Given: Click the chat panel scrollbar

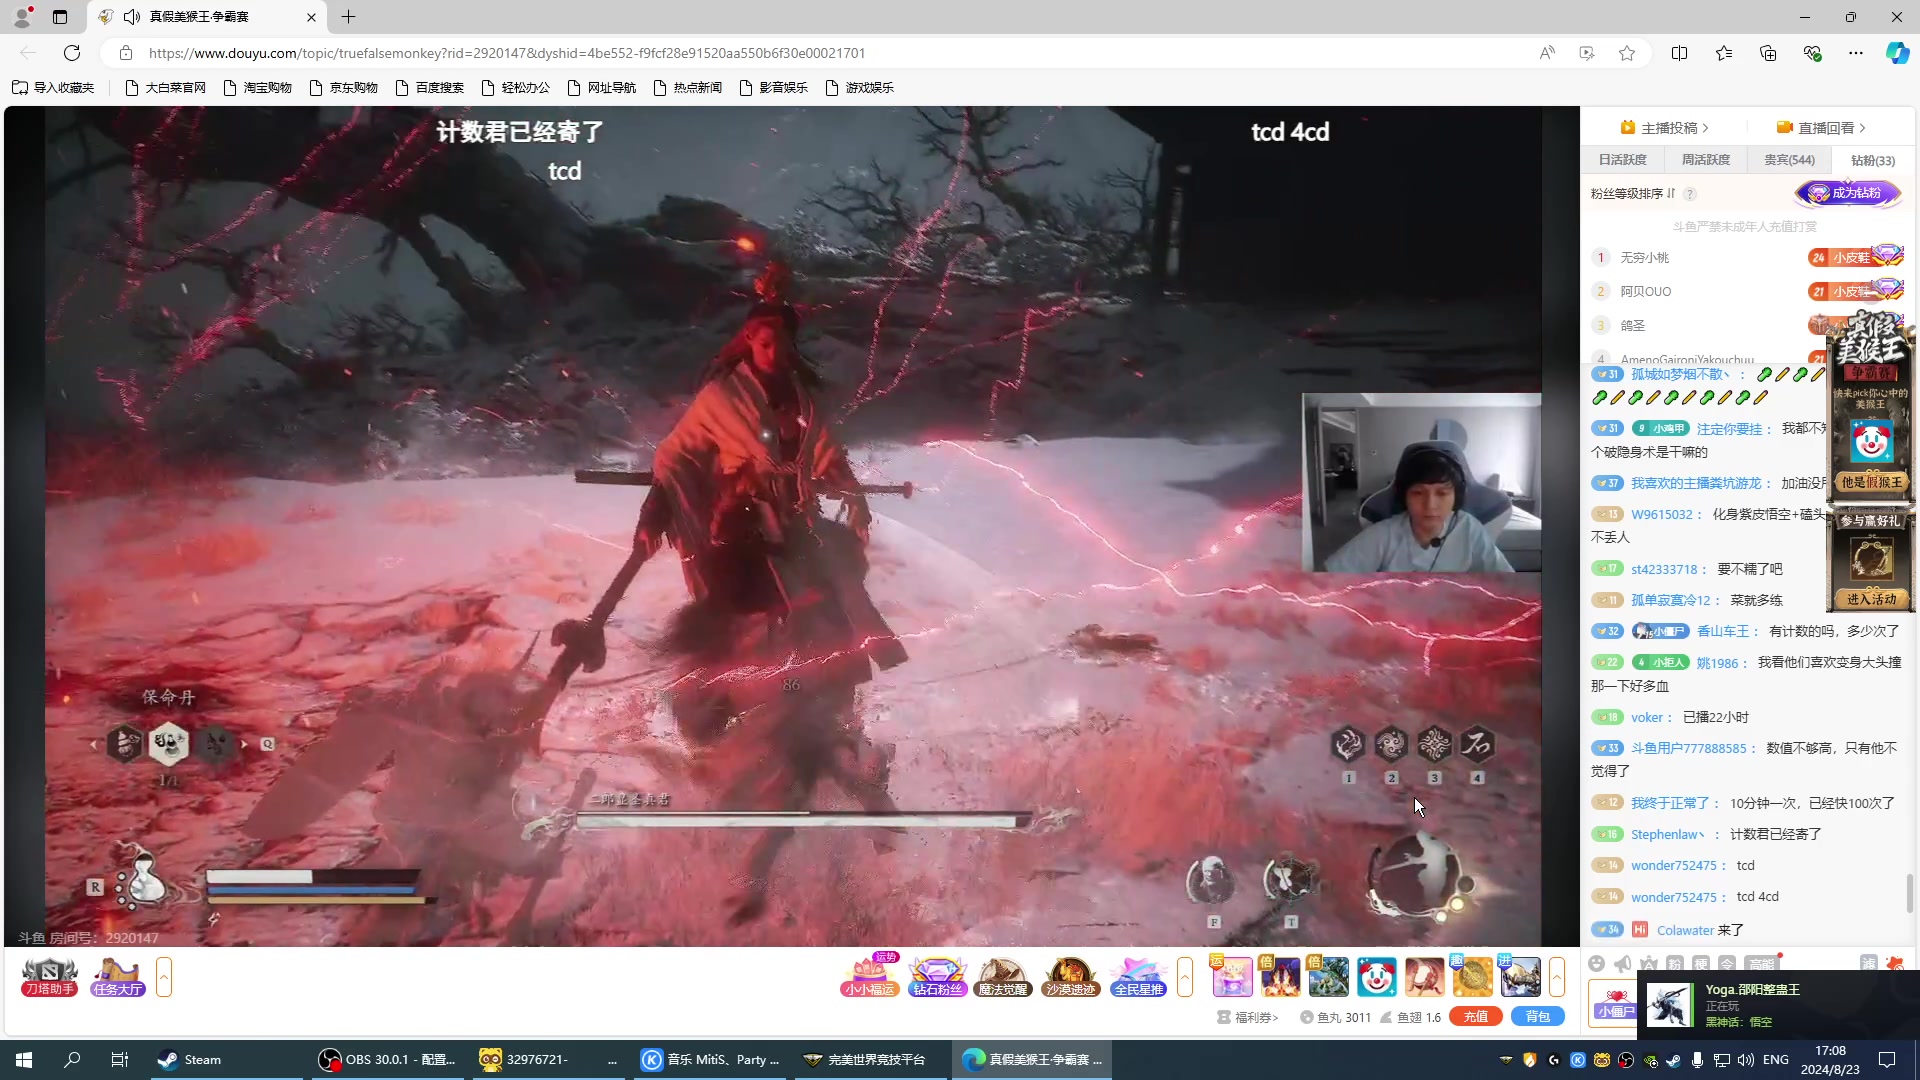Looking at the screenshot, I should (1910, 893).
